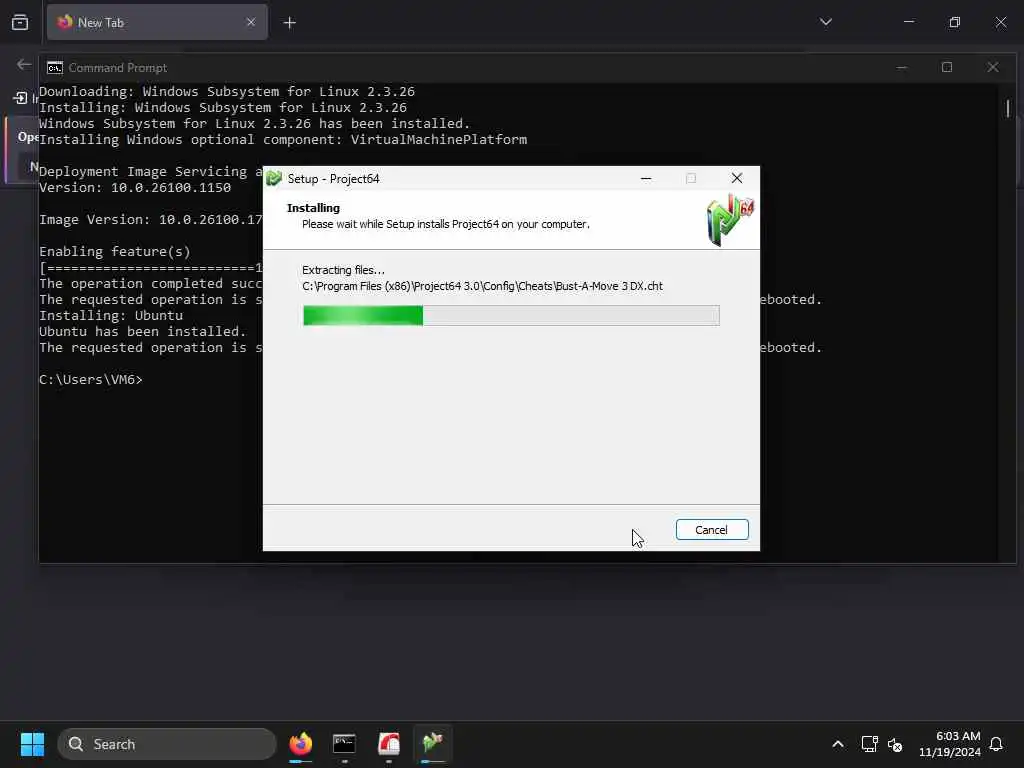Open the clock showing 6:03 AM
The height and width of the screenshot is (768, 1024).
(950, 744)
